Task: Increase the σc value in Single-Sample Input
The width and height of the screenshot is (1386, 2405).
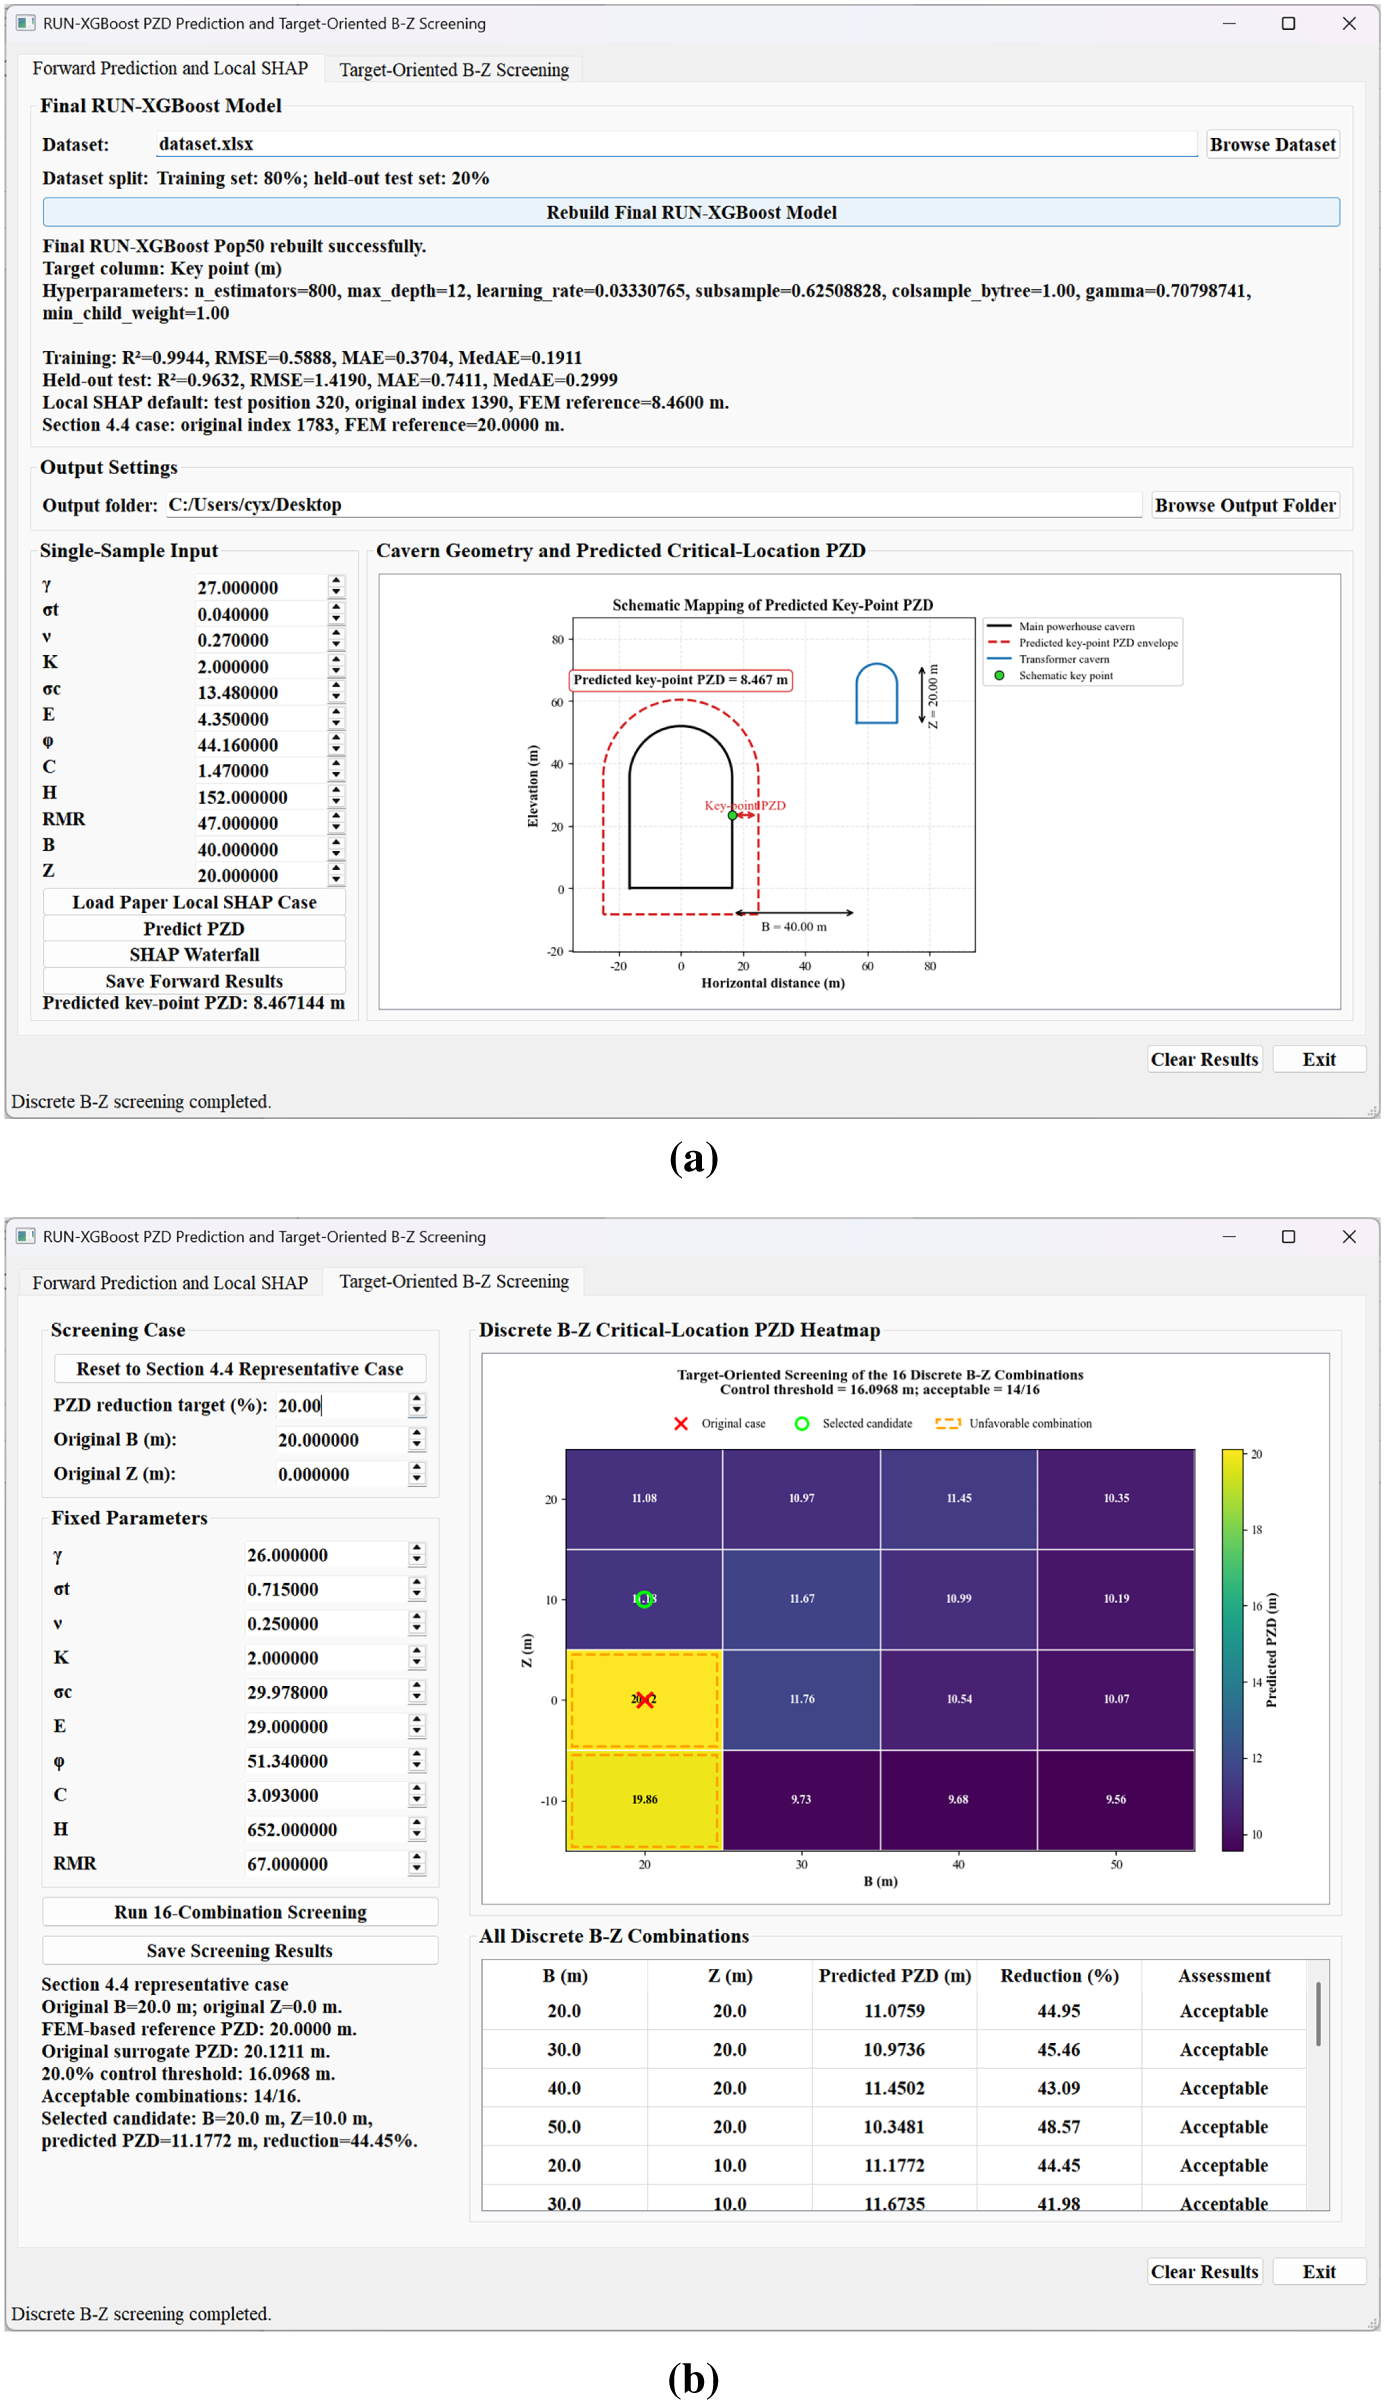Action: pyautogui.click(x=337, y=686)
